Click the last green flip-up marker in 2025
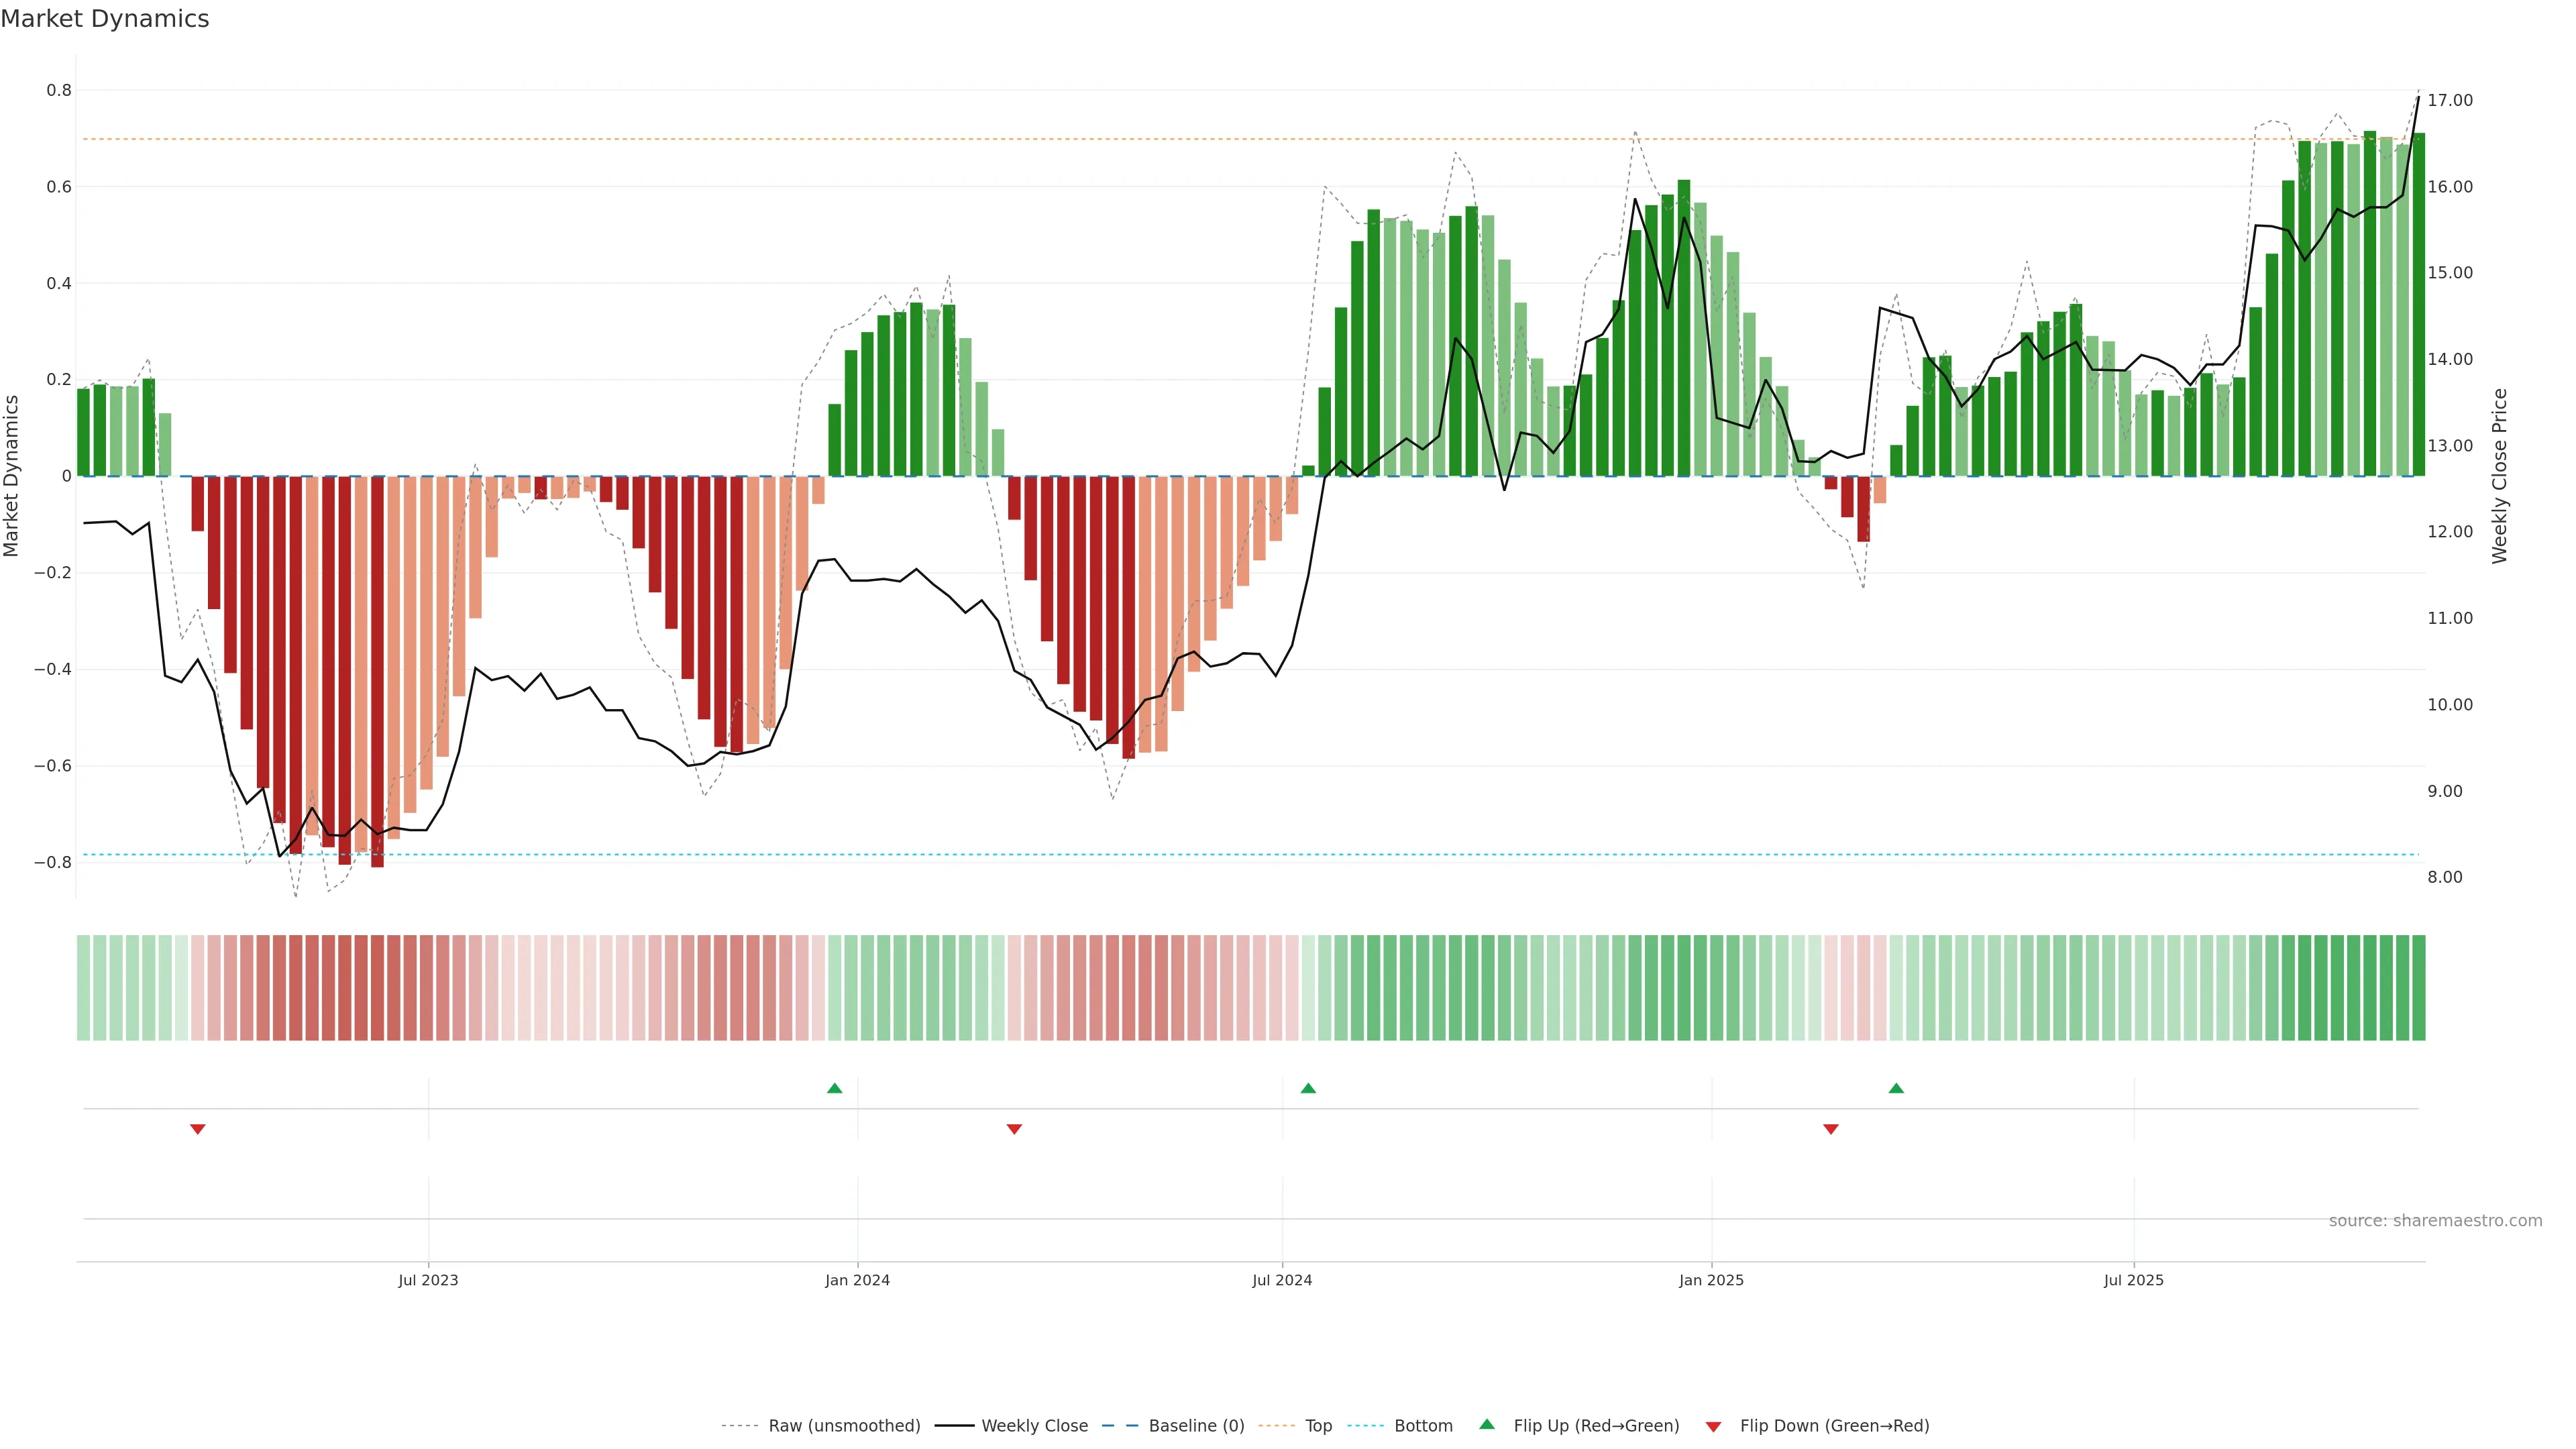 coord(1896,1088)
